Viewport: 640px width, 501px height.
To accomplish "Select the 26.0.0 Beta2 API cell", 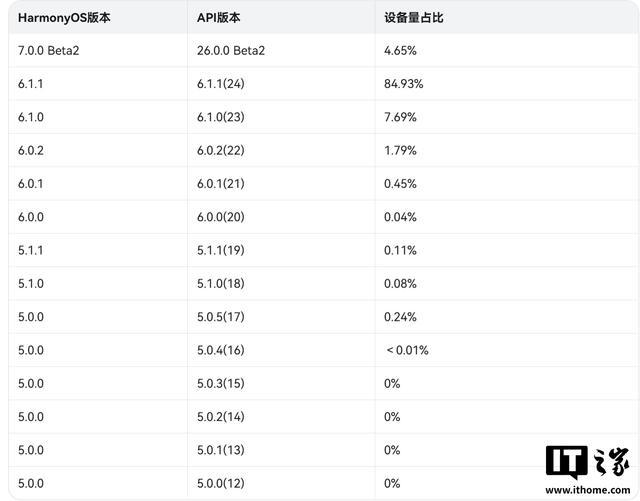I will pos(231,51).
